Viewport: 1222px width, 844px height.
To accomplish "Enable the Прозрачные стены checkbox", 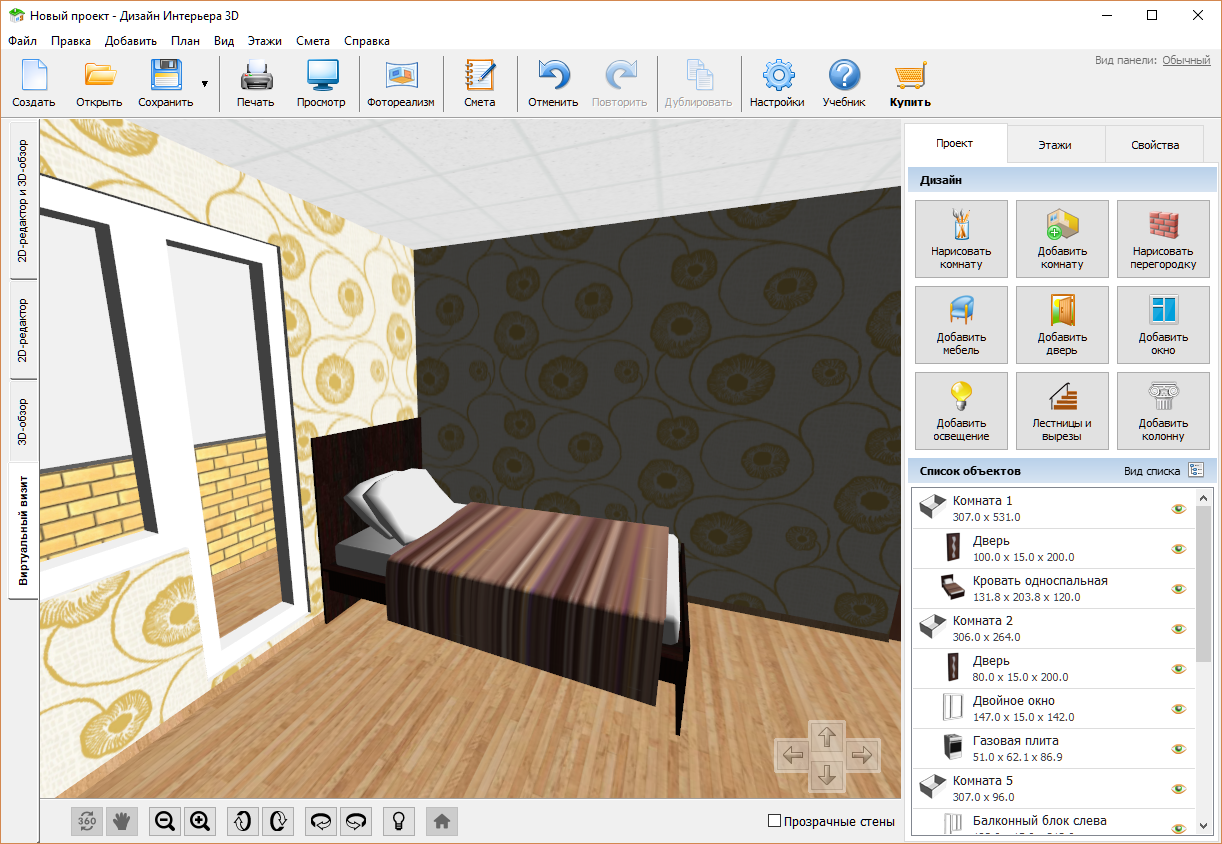I will 774,821.
